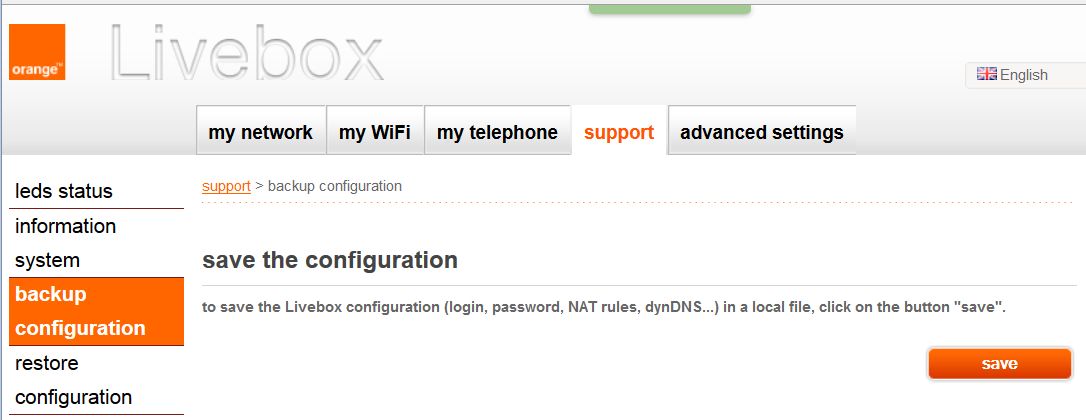This screenshot has width=1086, height=420.
Task: Select the support tab
Action: (619, 132)
